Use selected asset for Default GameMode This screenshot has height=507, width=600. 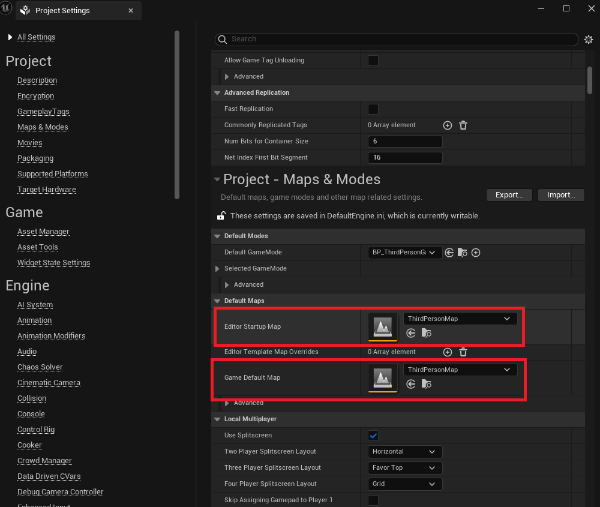(449, 253)
